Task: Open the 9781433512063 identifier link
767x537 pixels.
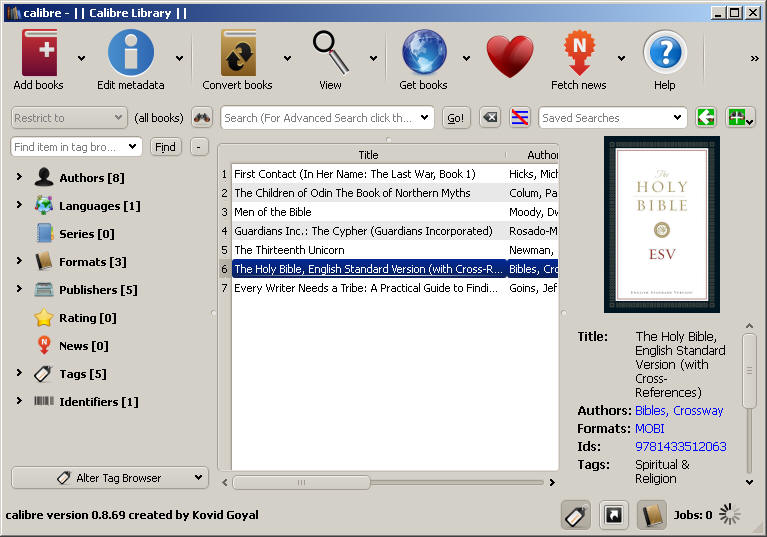Action: click(680, 447)
